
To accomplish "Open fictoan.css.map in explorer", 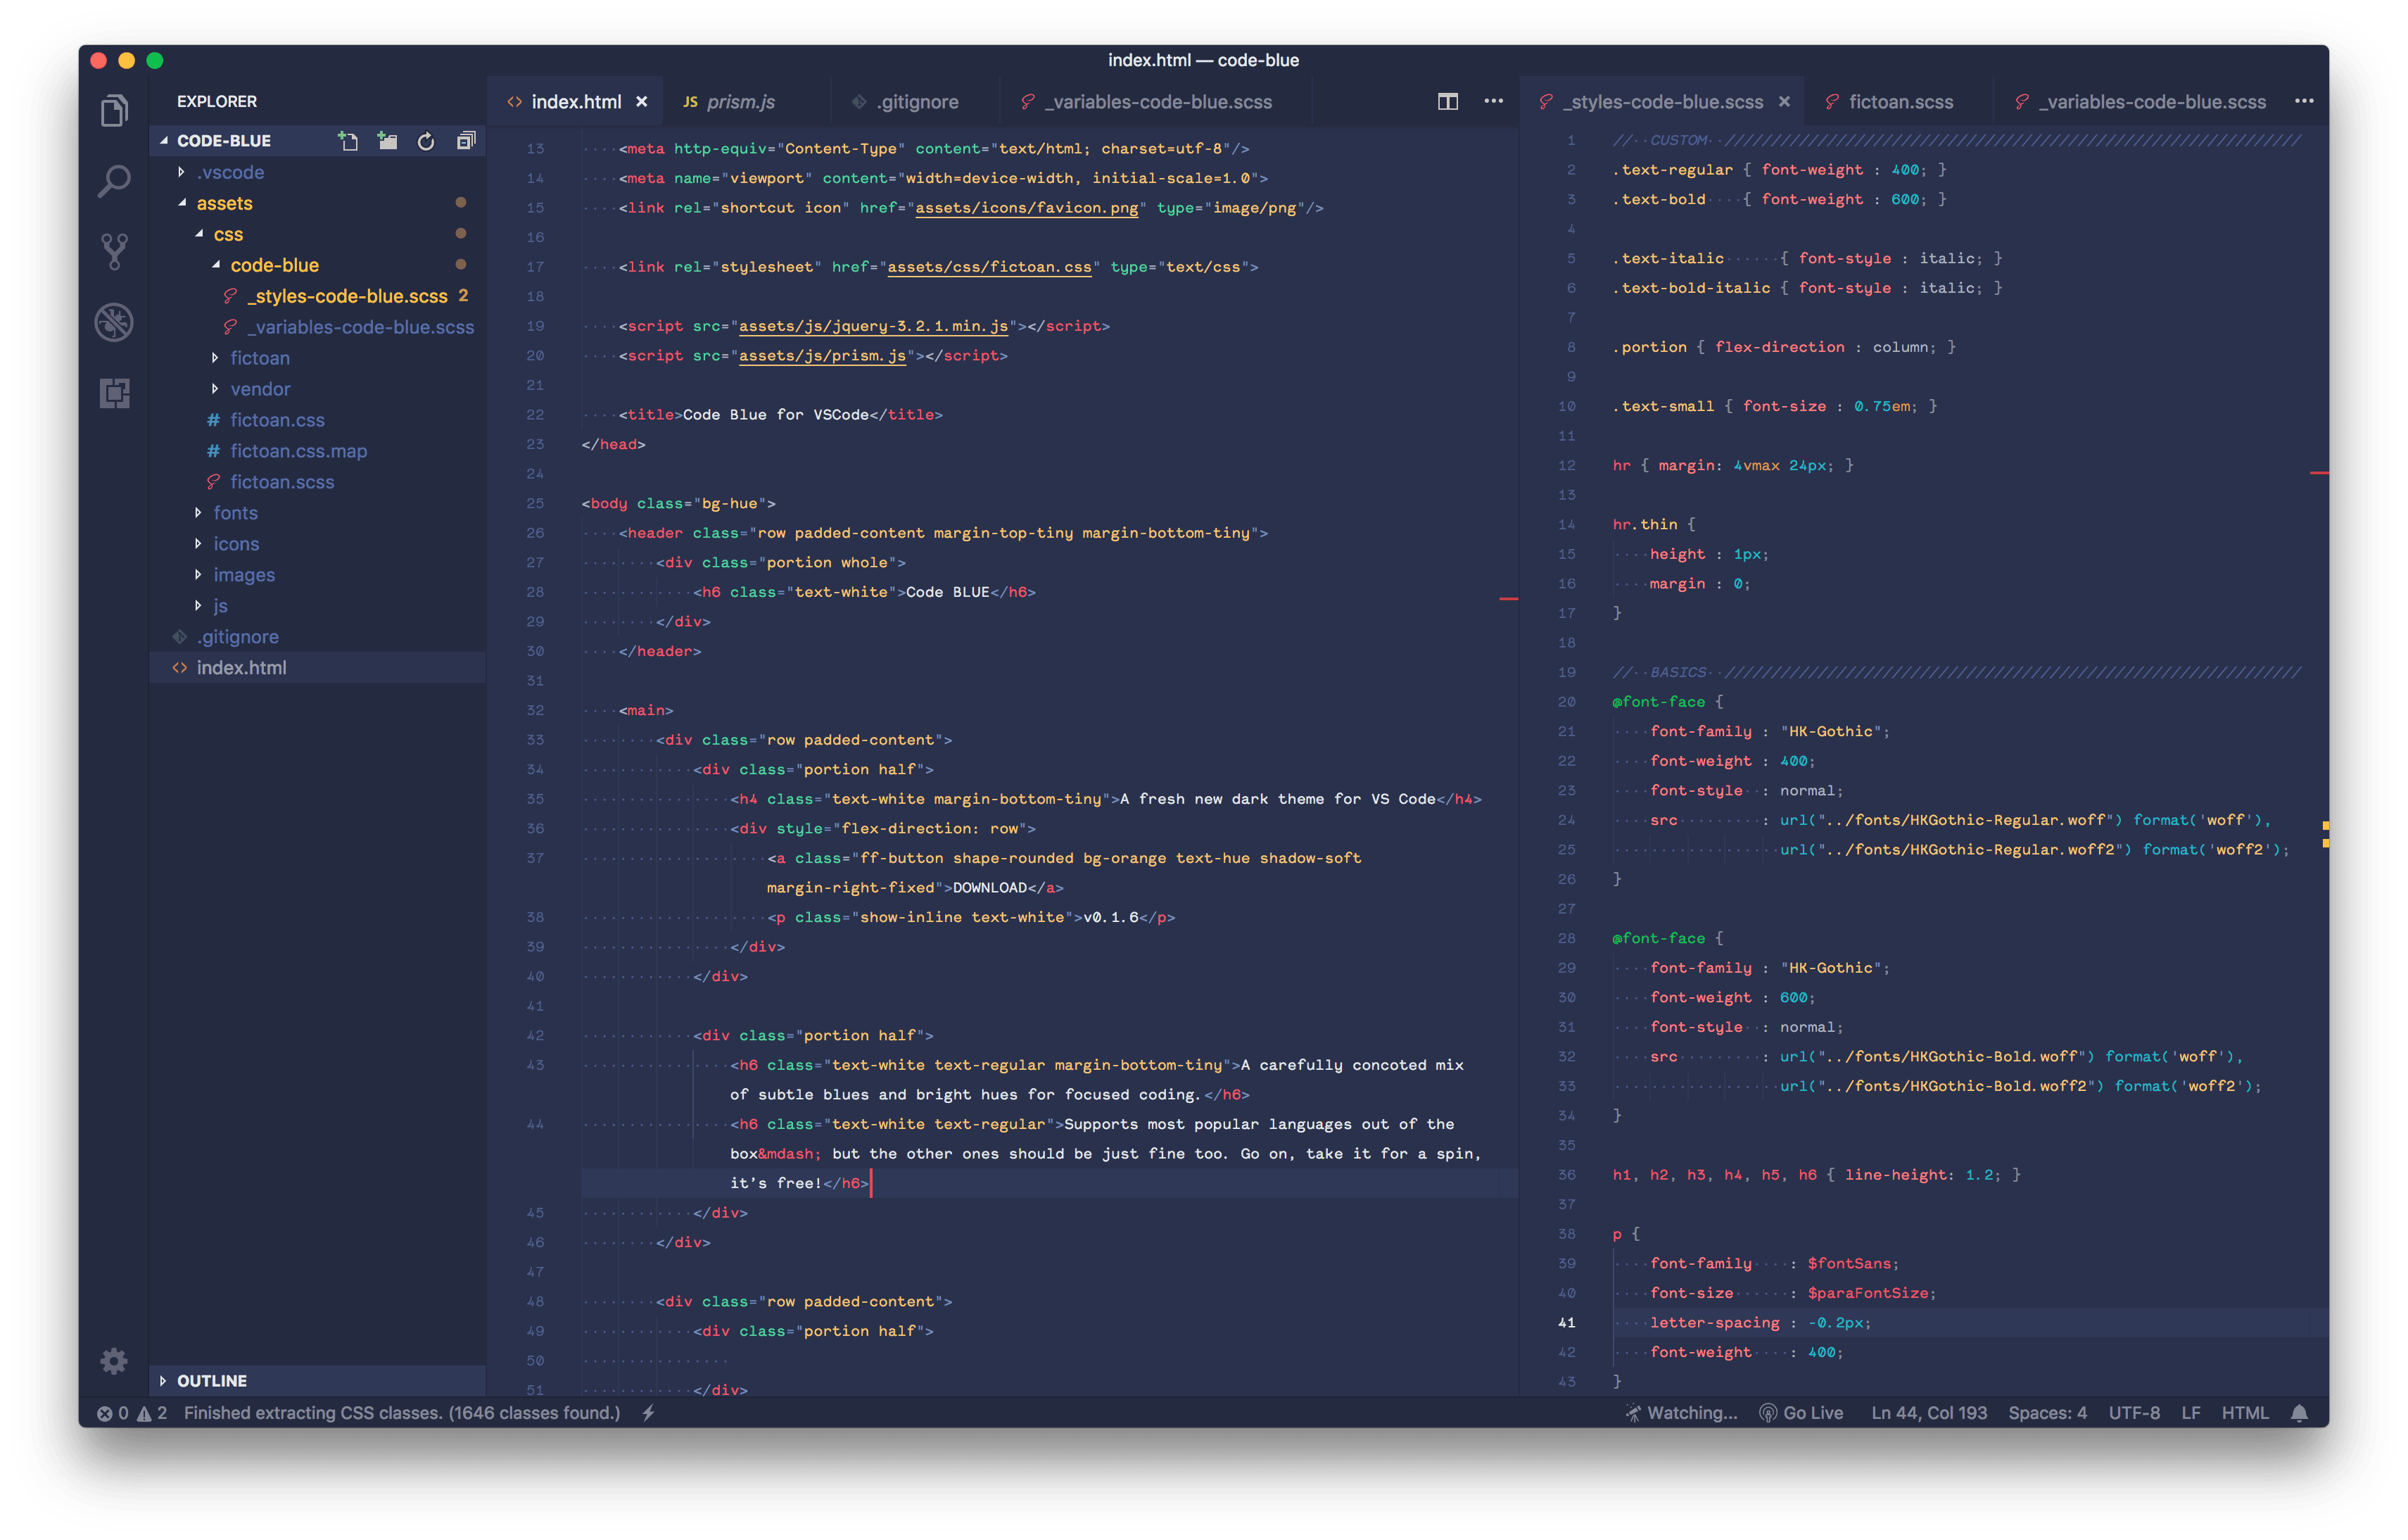I will 298,451.
